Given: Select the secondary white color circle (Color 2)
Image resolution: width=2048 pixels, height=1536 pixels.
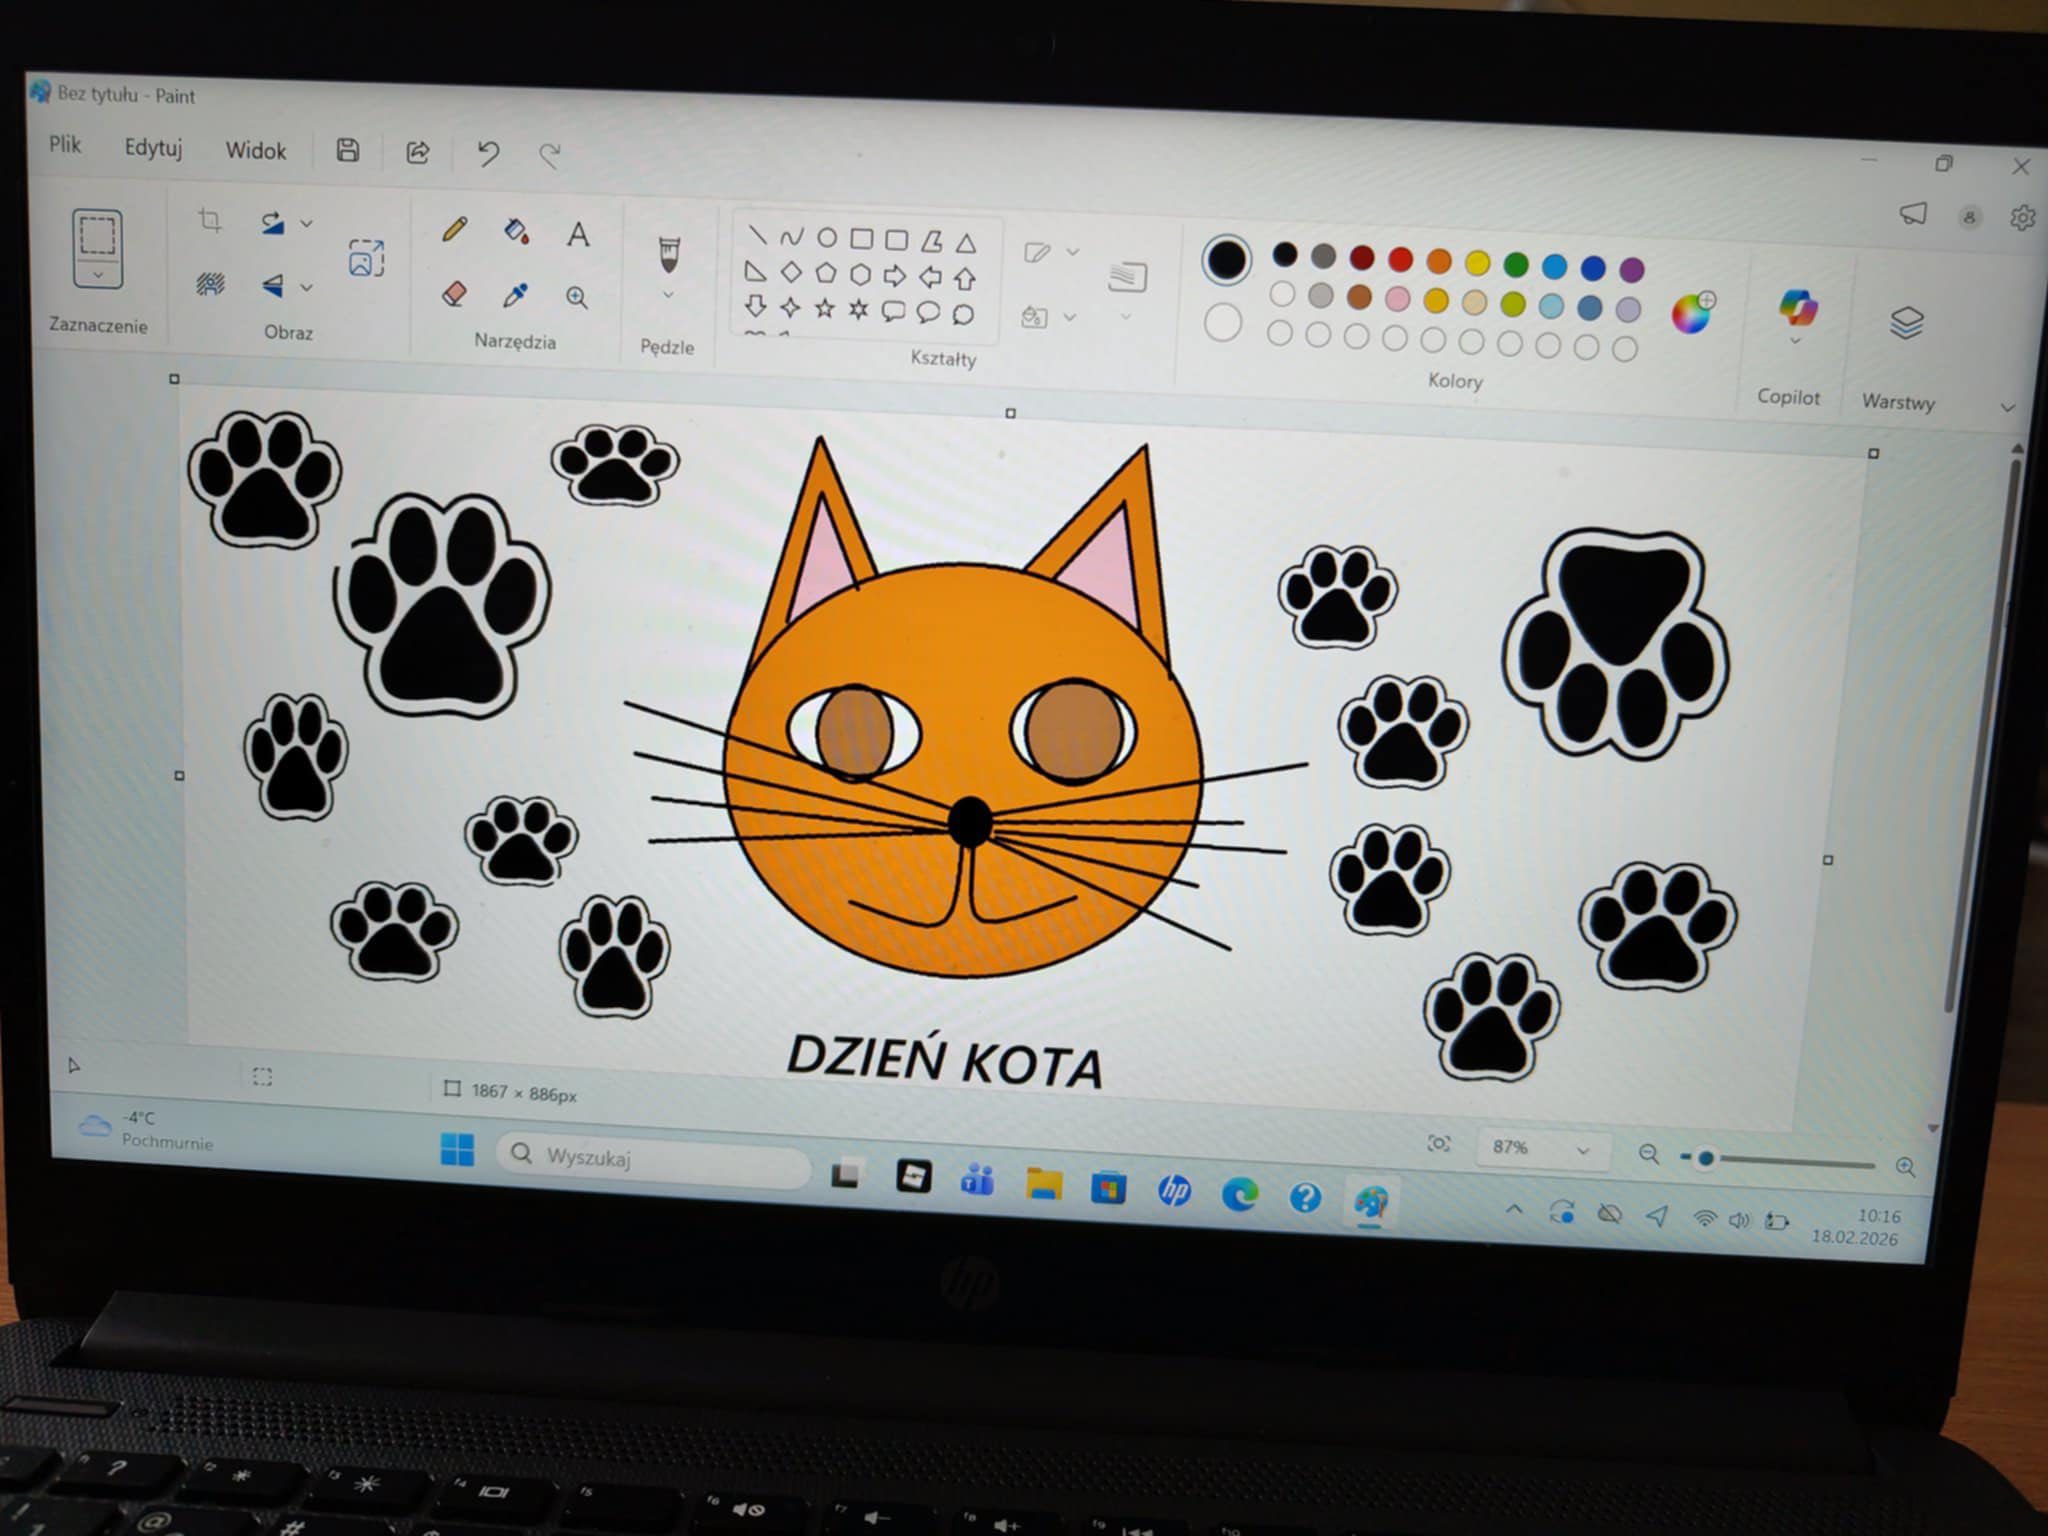Looking at the screenshot, I should tap(1222, 323).
